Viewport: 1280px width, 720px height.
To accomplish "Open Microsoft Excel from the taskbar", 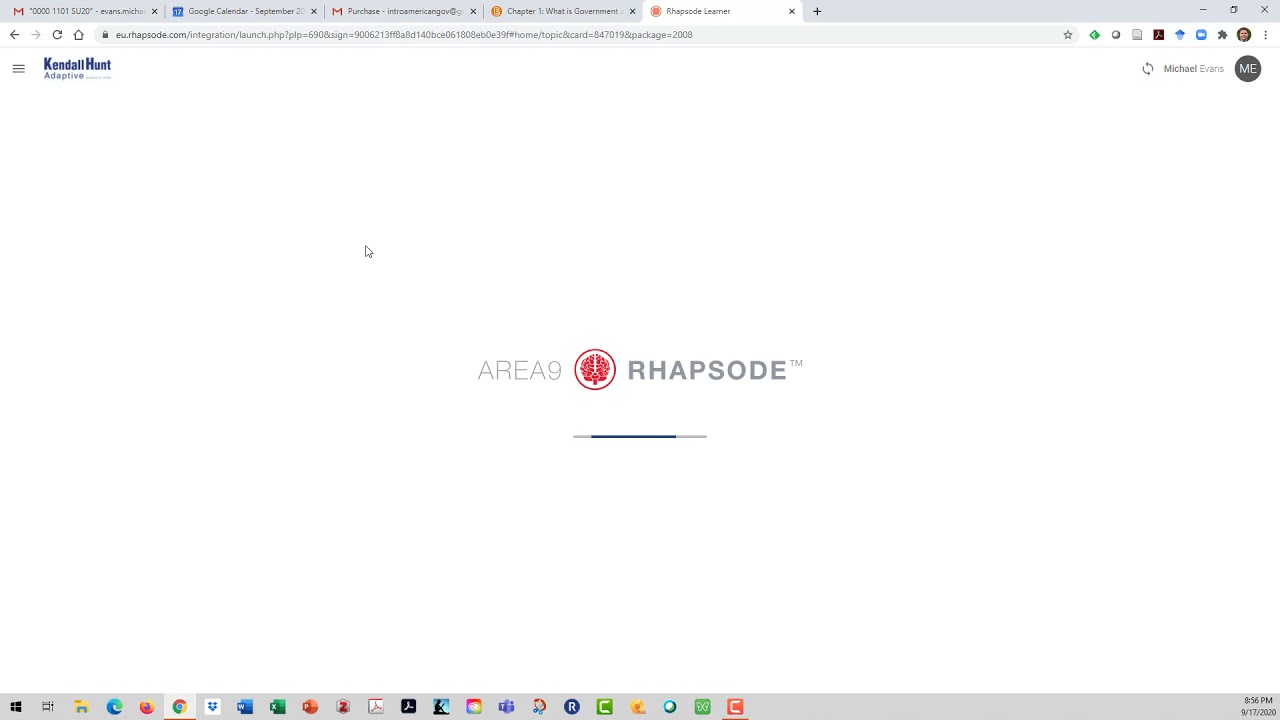I will click(x=277, y=707).
